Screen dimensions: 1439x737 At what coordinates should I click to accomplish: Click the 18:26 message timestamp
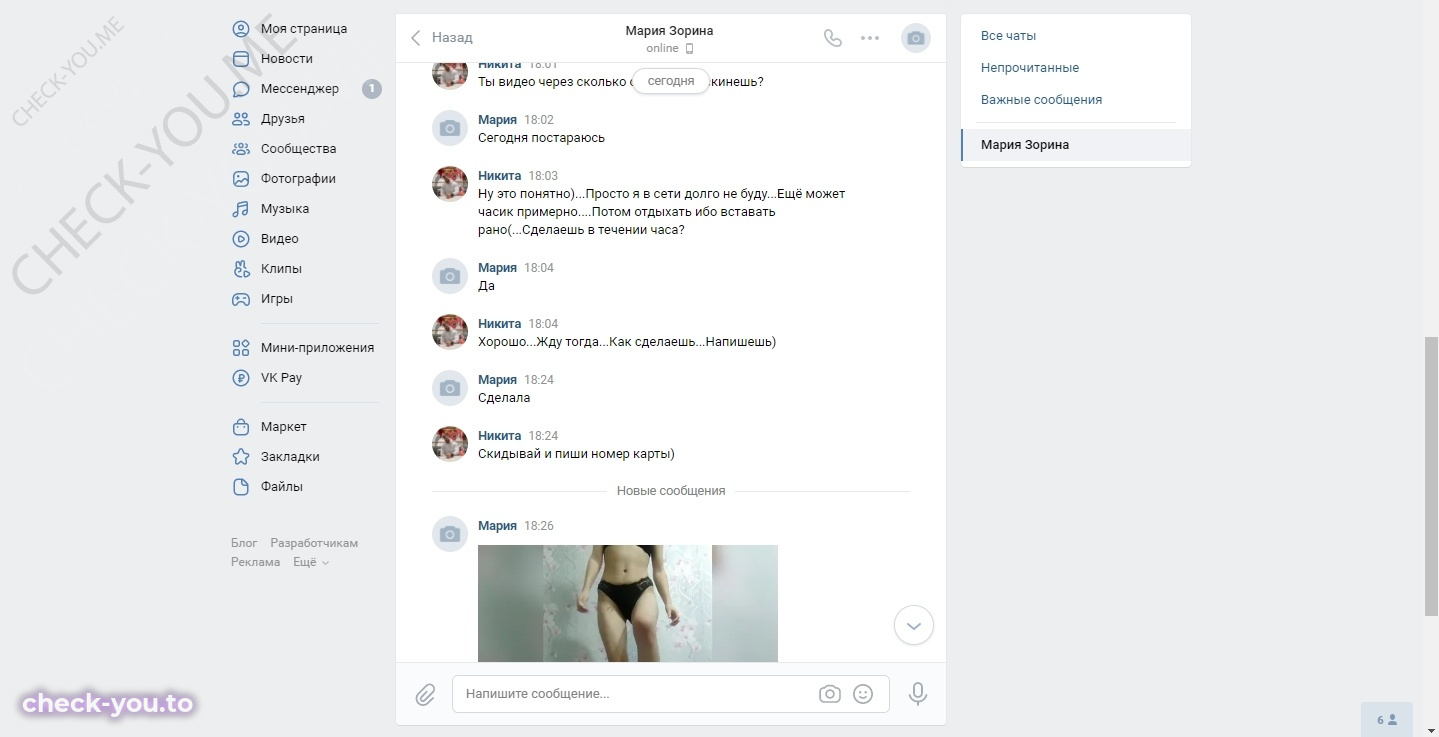pyautogui.click(x=539, y=526)
